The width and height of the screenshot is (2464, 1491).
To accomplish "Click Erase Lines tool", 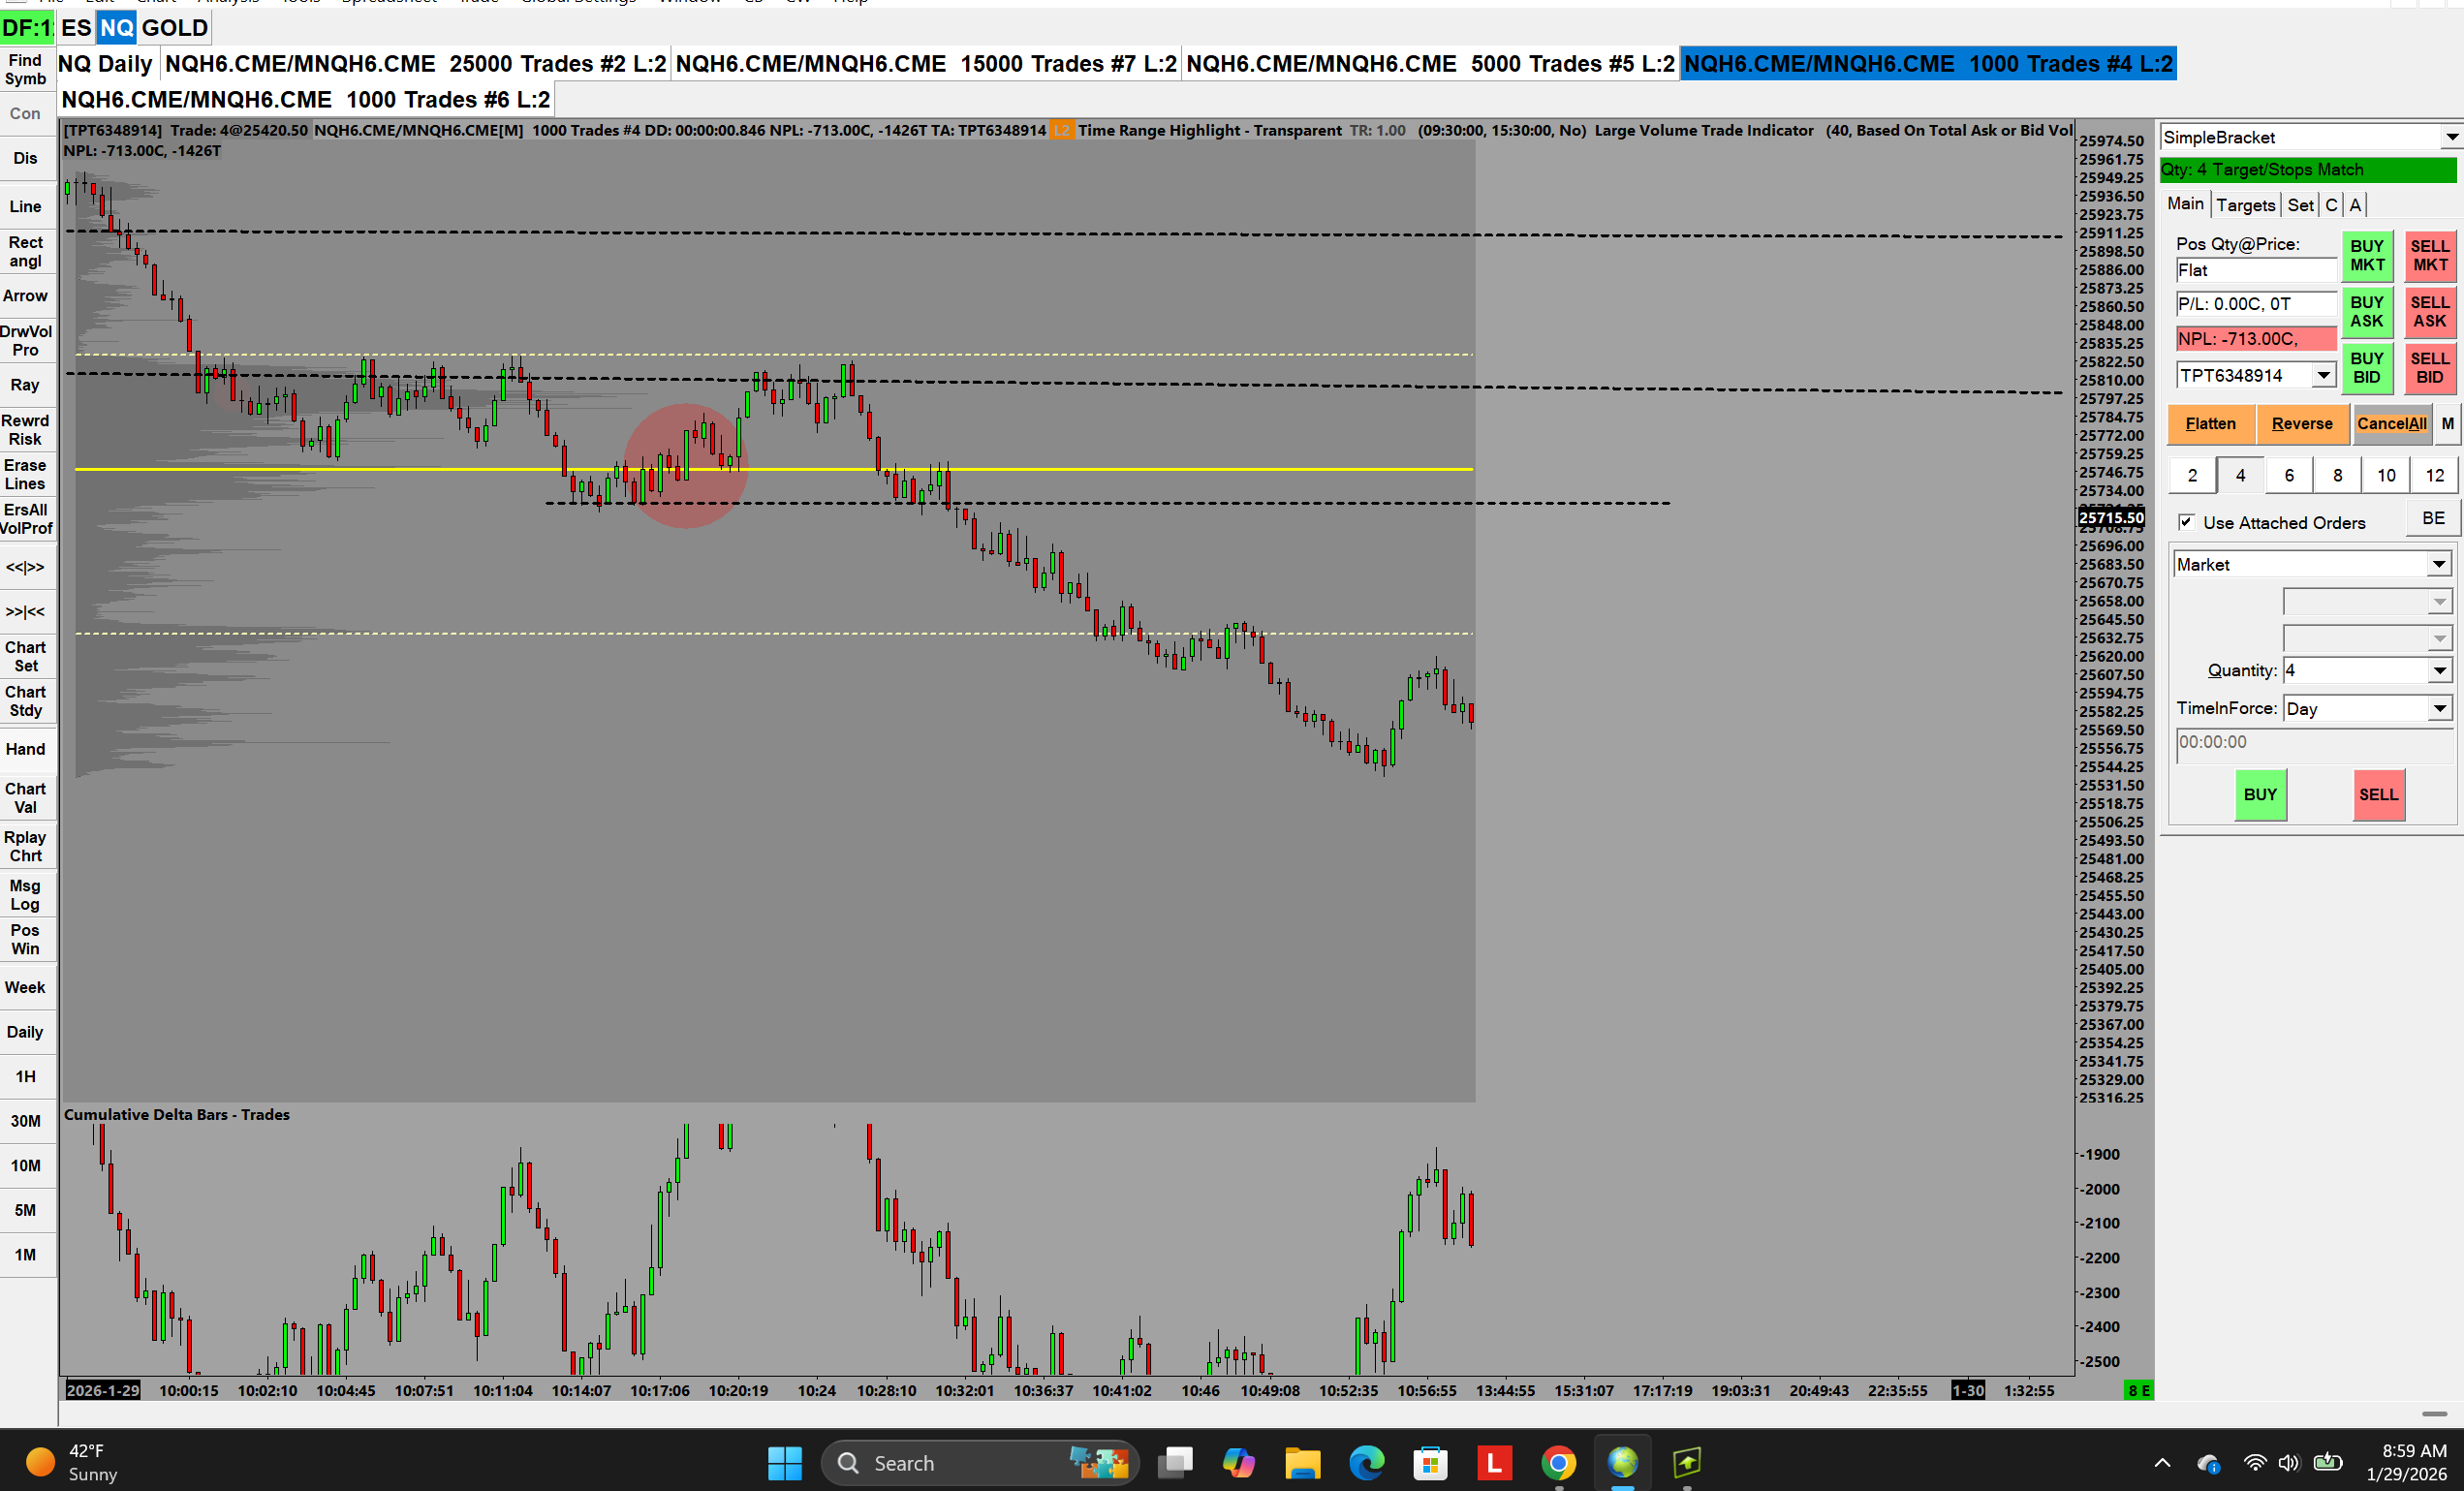I will coord(27,475).
